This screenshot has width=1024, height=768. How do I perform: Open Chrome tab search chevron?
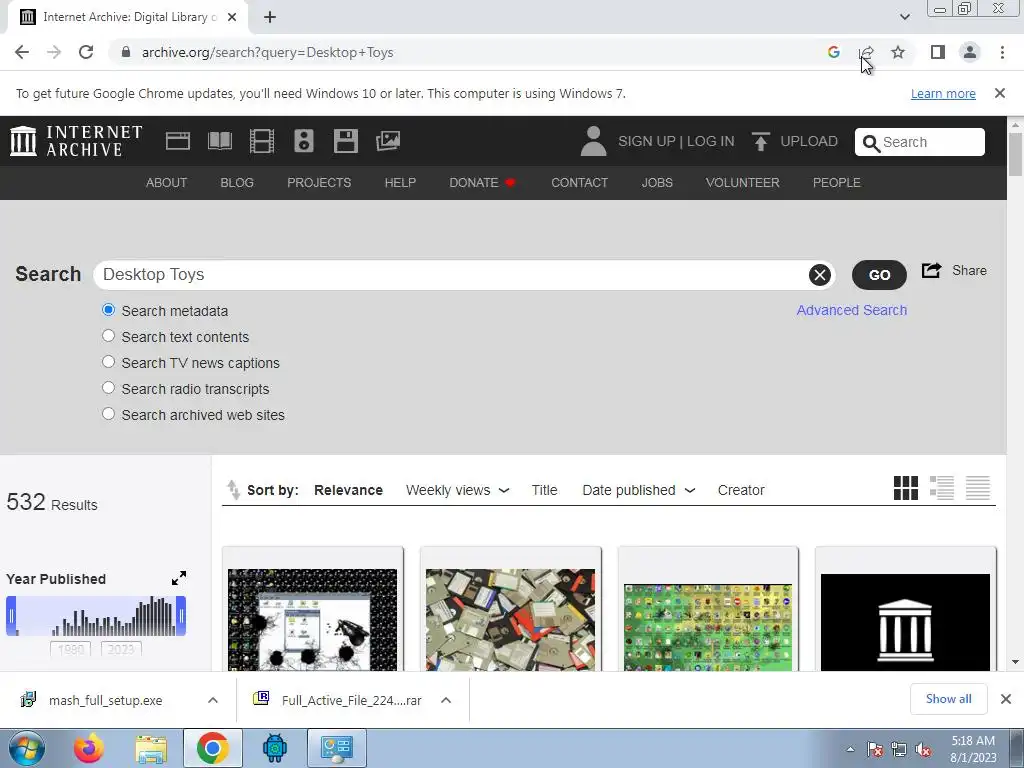(x=904, y=17)
